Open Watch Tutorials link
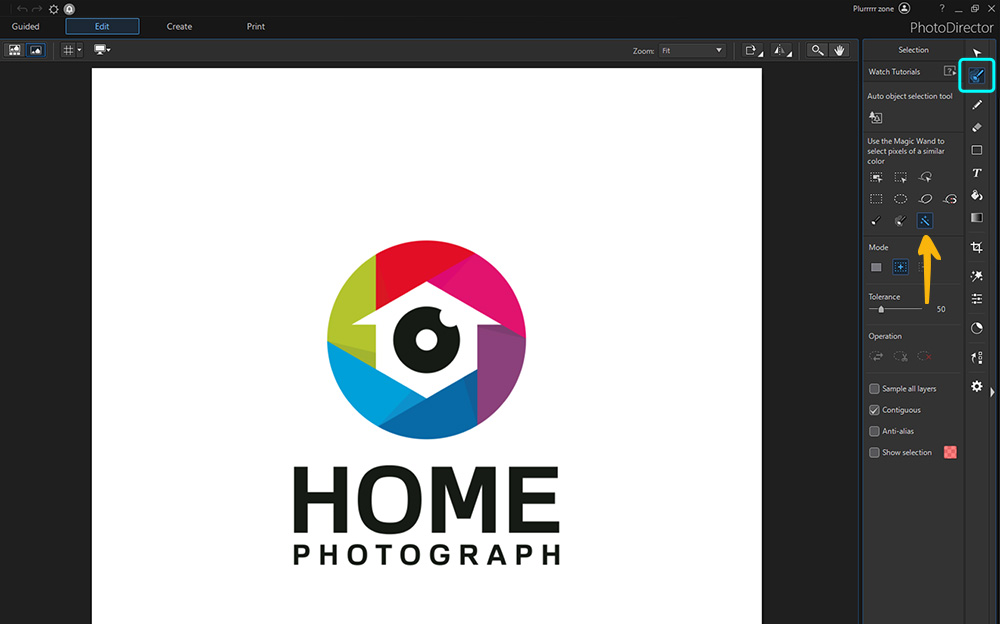Viewport: 1000px width, 624px height. 894,71
